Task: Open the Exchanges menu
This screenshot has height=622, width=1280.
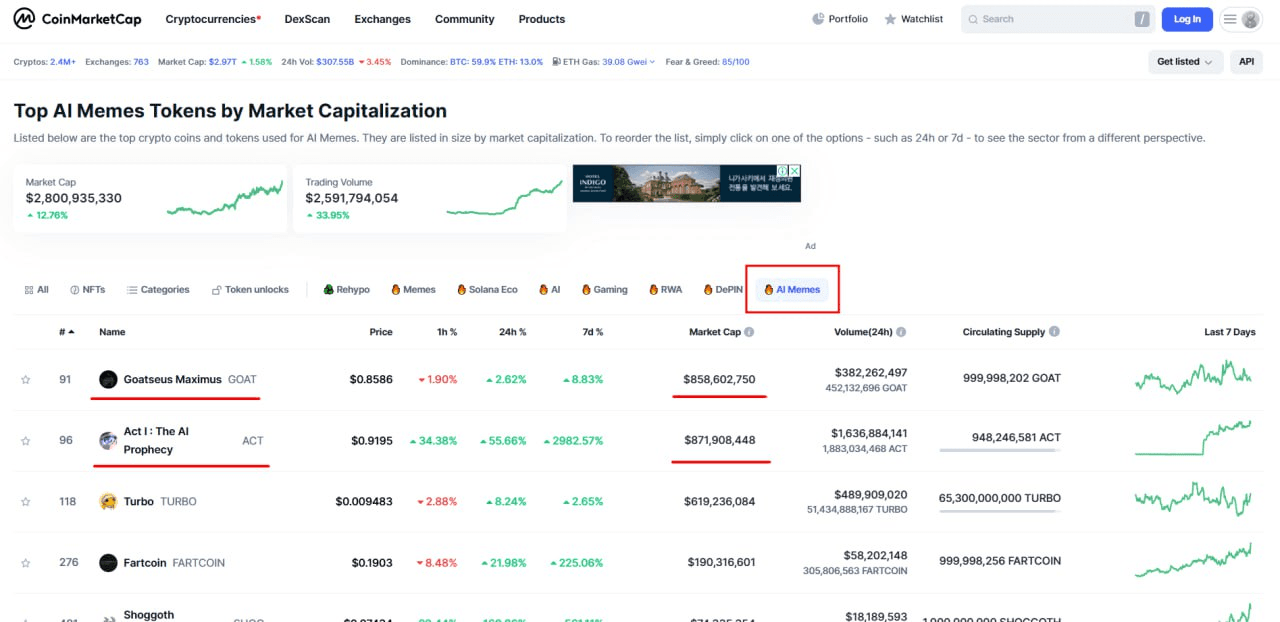Action: [x=382, y=19]
